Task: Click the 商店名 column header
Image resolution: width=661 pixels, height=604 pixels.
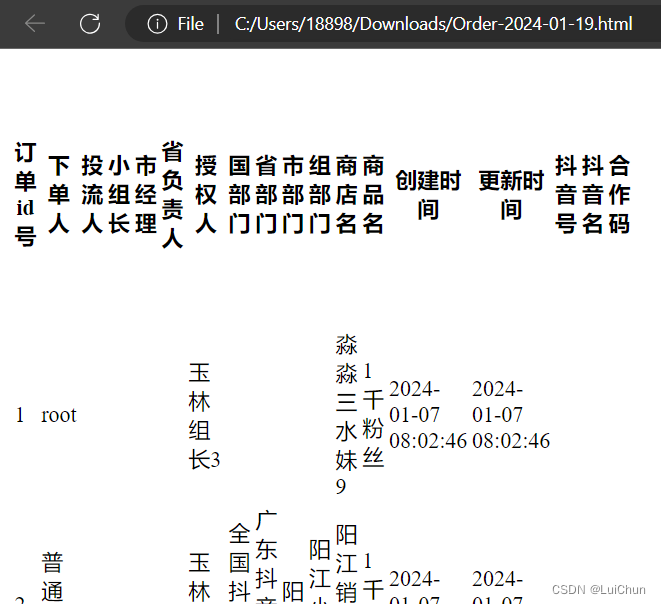Action: tap(346, 194)
